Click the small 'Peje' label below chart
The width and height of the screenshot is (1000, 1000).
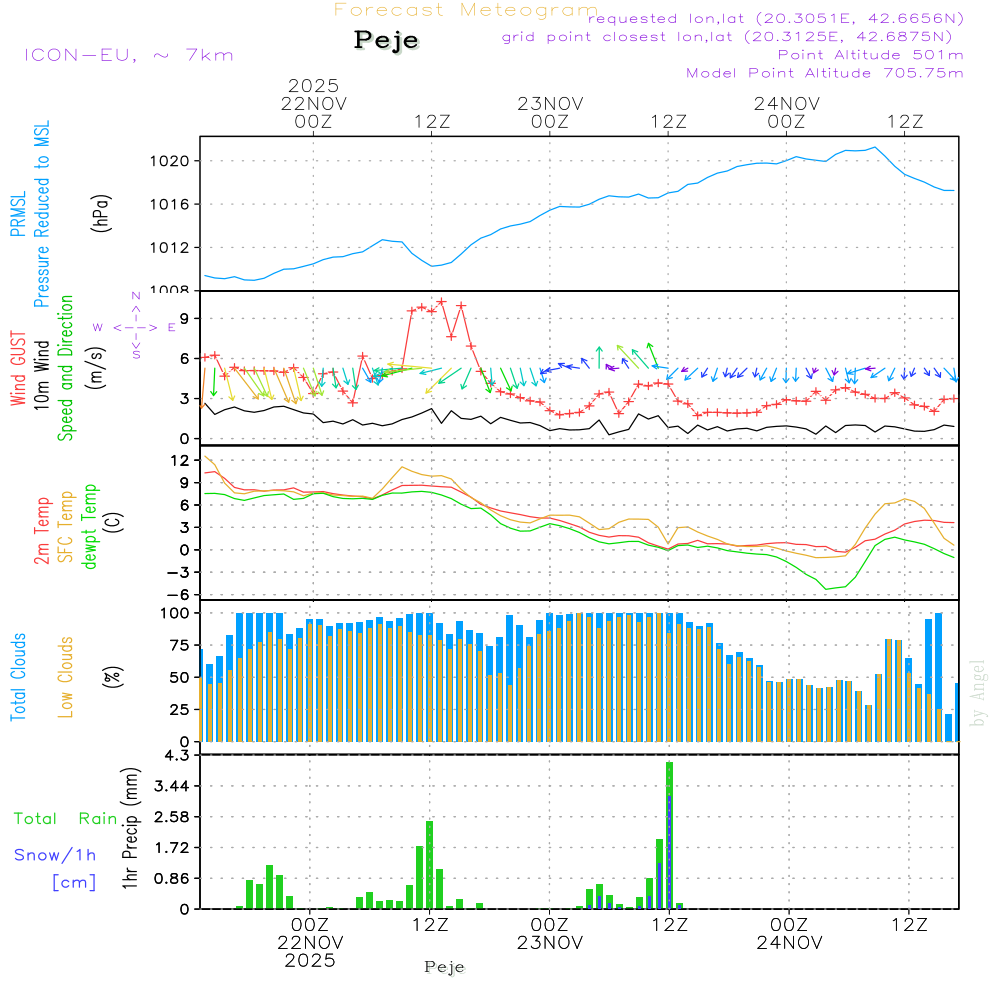(444, 967)
